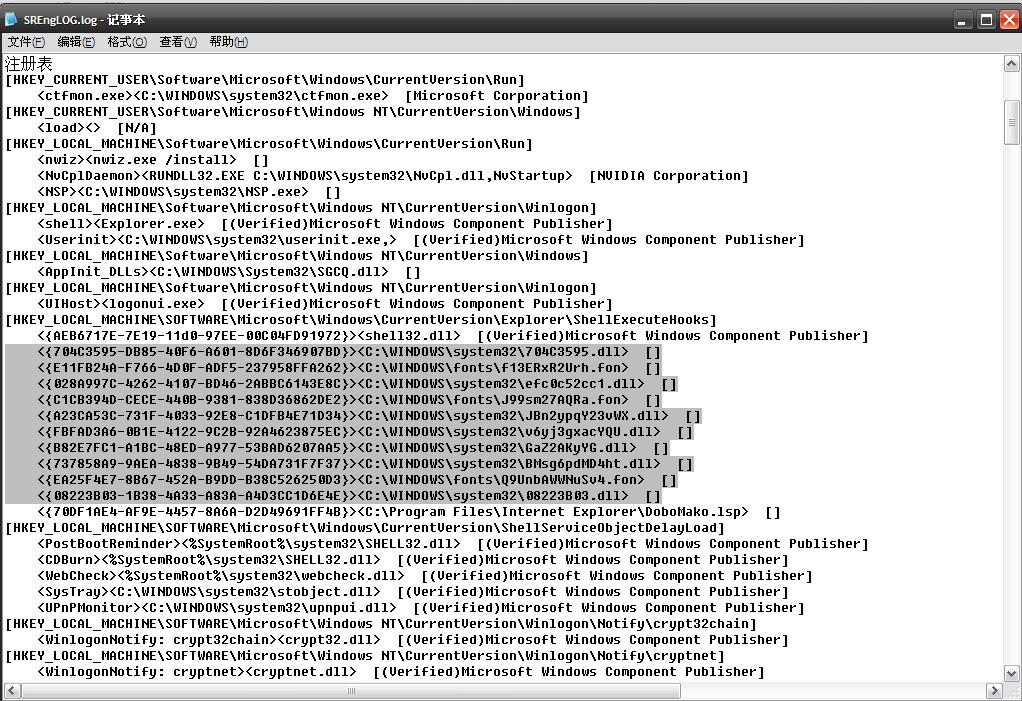Open the 文件(F) menu
This screenshot has width=1022, height=701.
[x=26, y=42]
